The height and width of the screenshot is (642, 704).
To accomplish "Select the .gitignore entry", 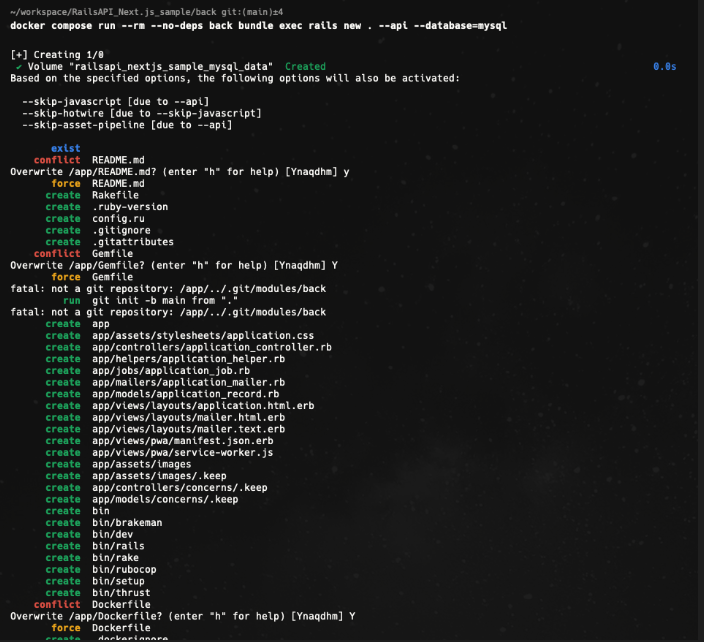I will tap(121, 230).
